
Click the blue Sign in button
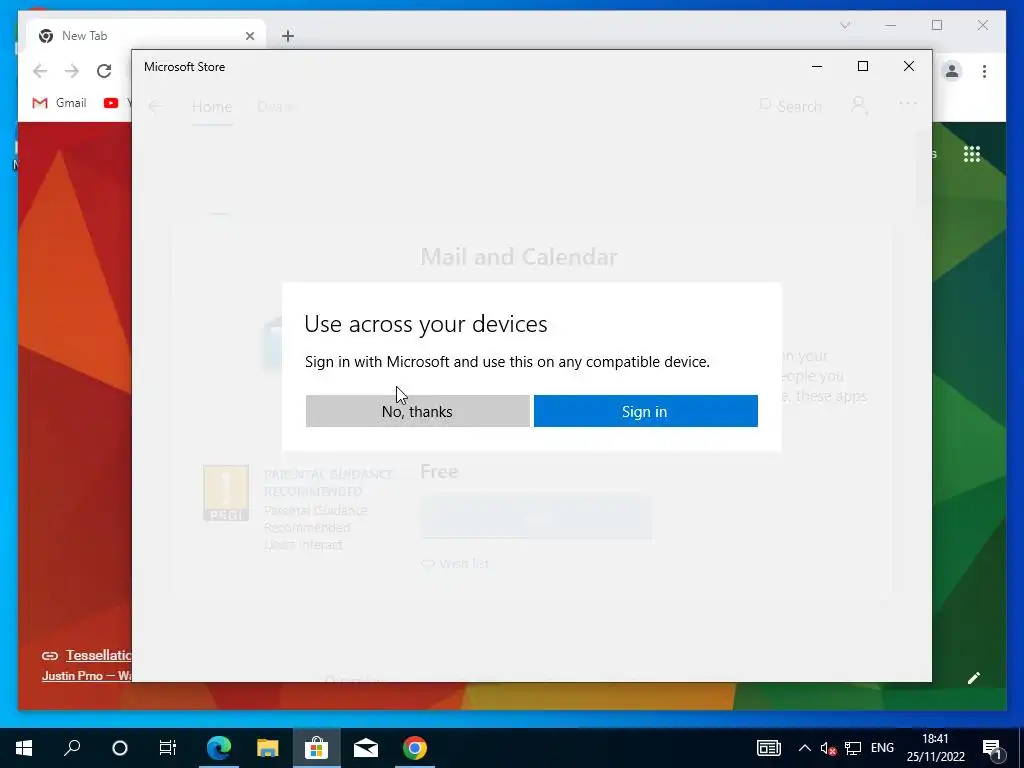click(645, 411)
